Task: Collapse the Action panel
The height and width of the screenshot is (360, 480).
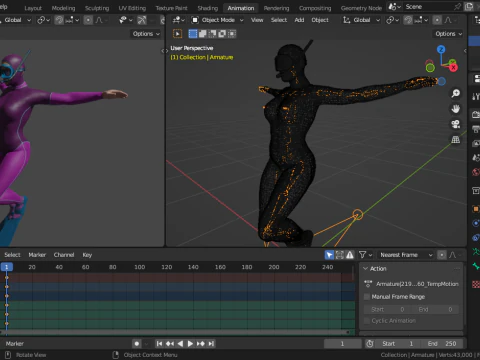Action: point(366,269)
